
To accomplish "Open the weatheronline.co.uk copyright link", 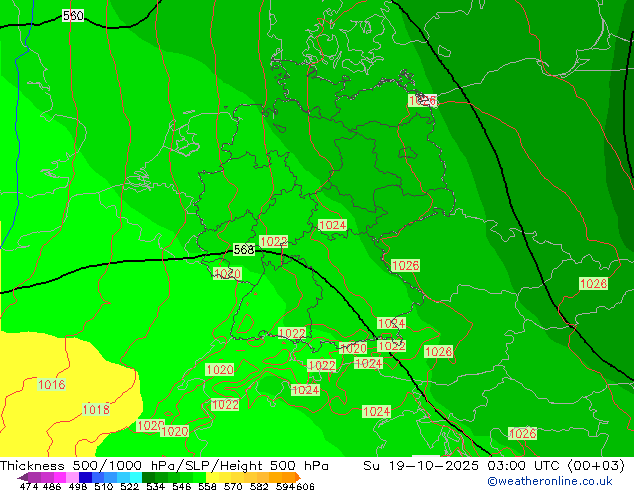I will [550, 481].
